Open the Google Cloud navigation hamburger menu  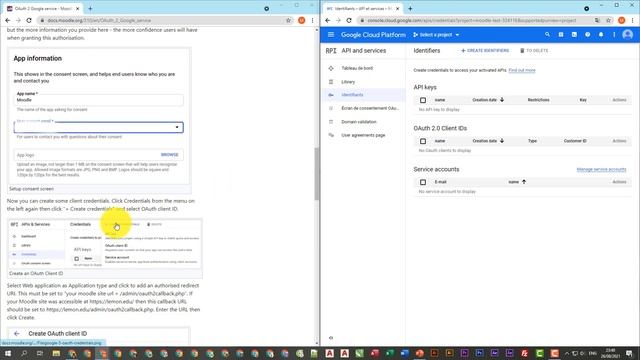(x=331, y=35)
